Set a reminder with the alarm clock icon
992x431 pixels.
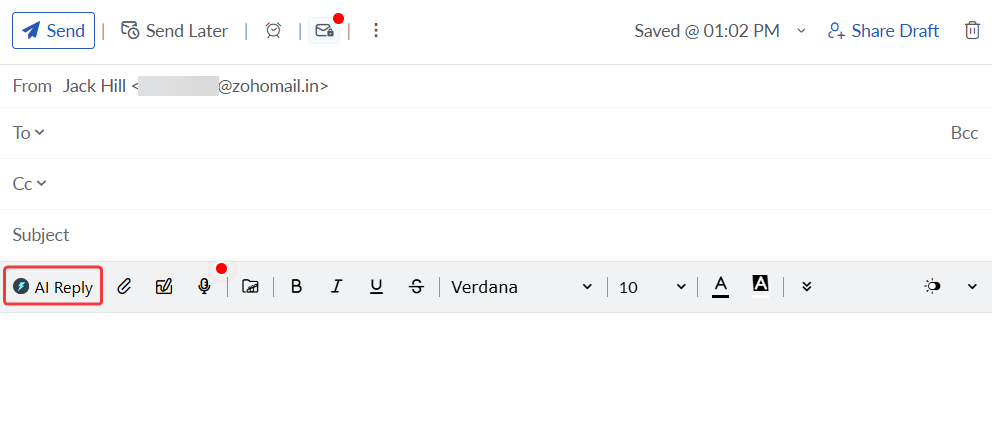tap(273, 31)
